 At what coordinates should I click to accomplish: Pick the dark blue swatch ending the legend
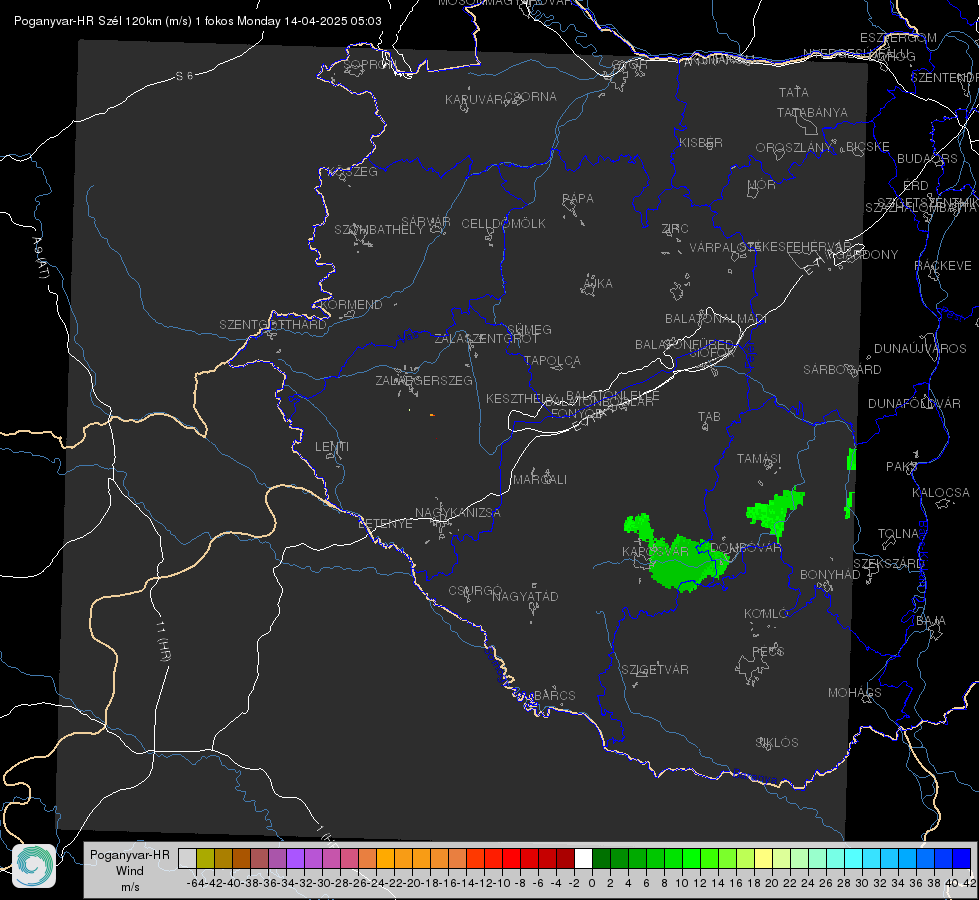click(962, 859)
